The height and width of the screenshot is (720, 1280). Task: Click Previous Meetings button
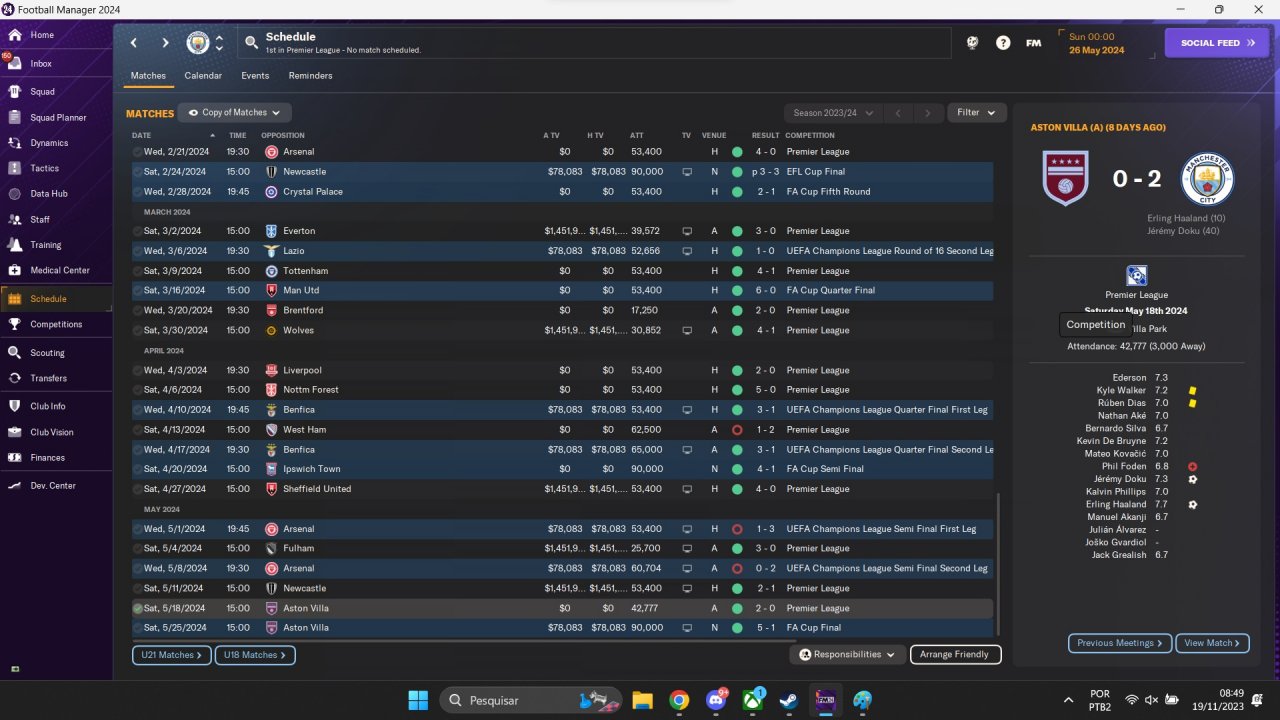point(1120,643)
